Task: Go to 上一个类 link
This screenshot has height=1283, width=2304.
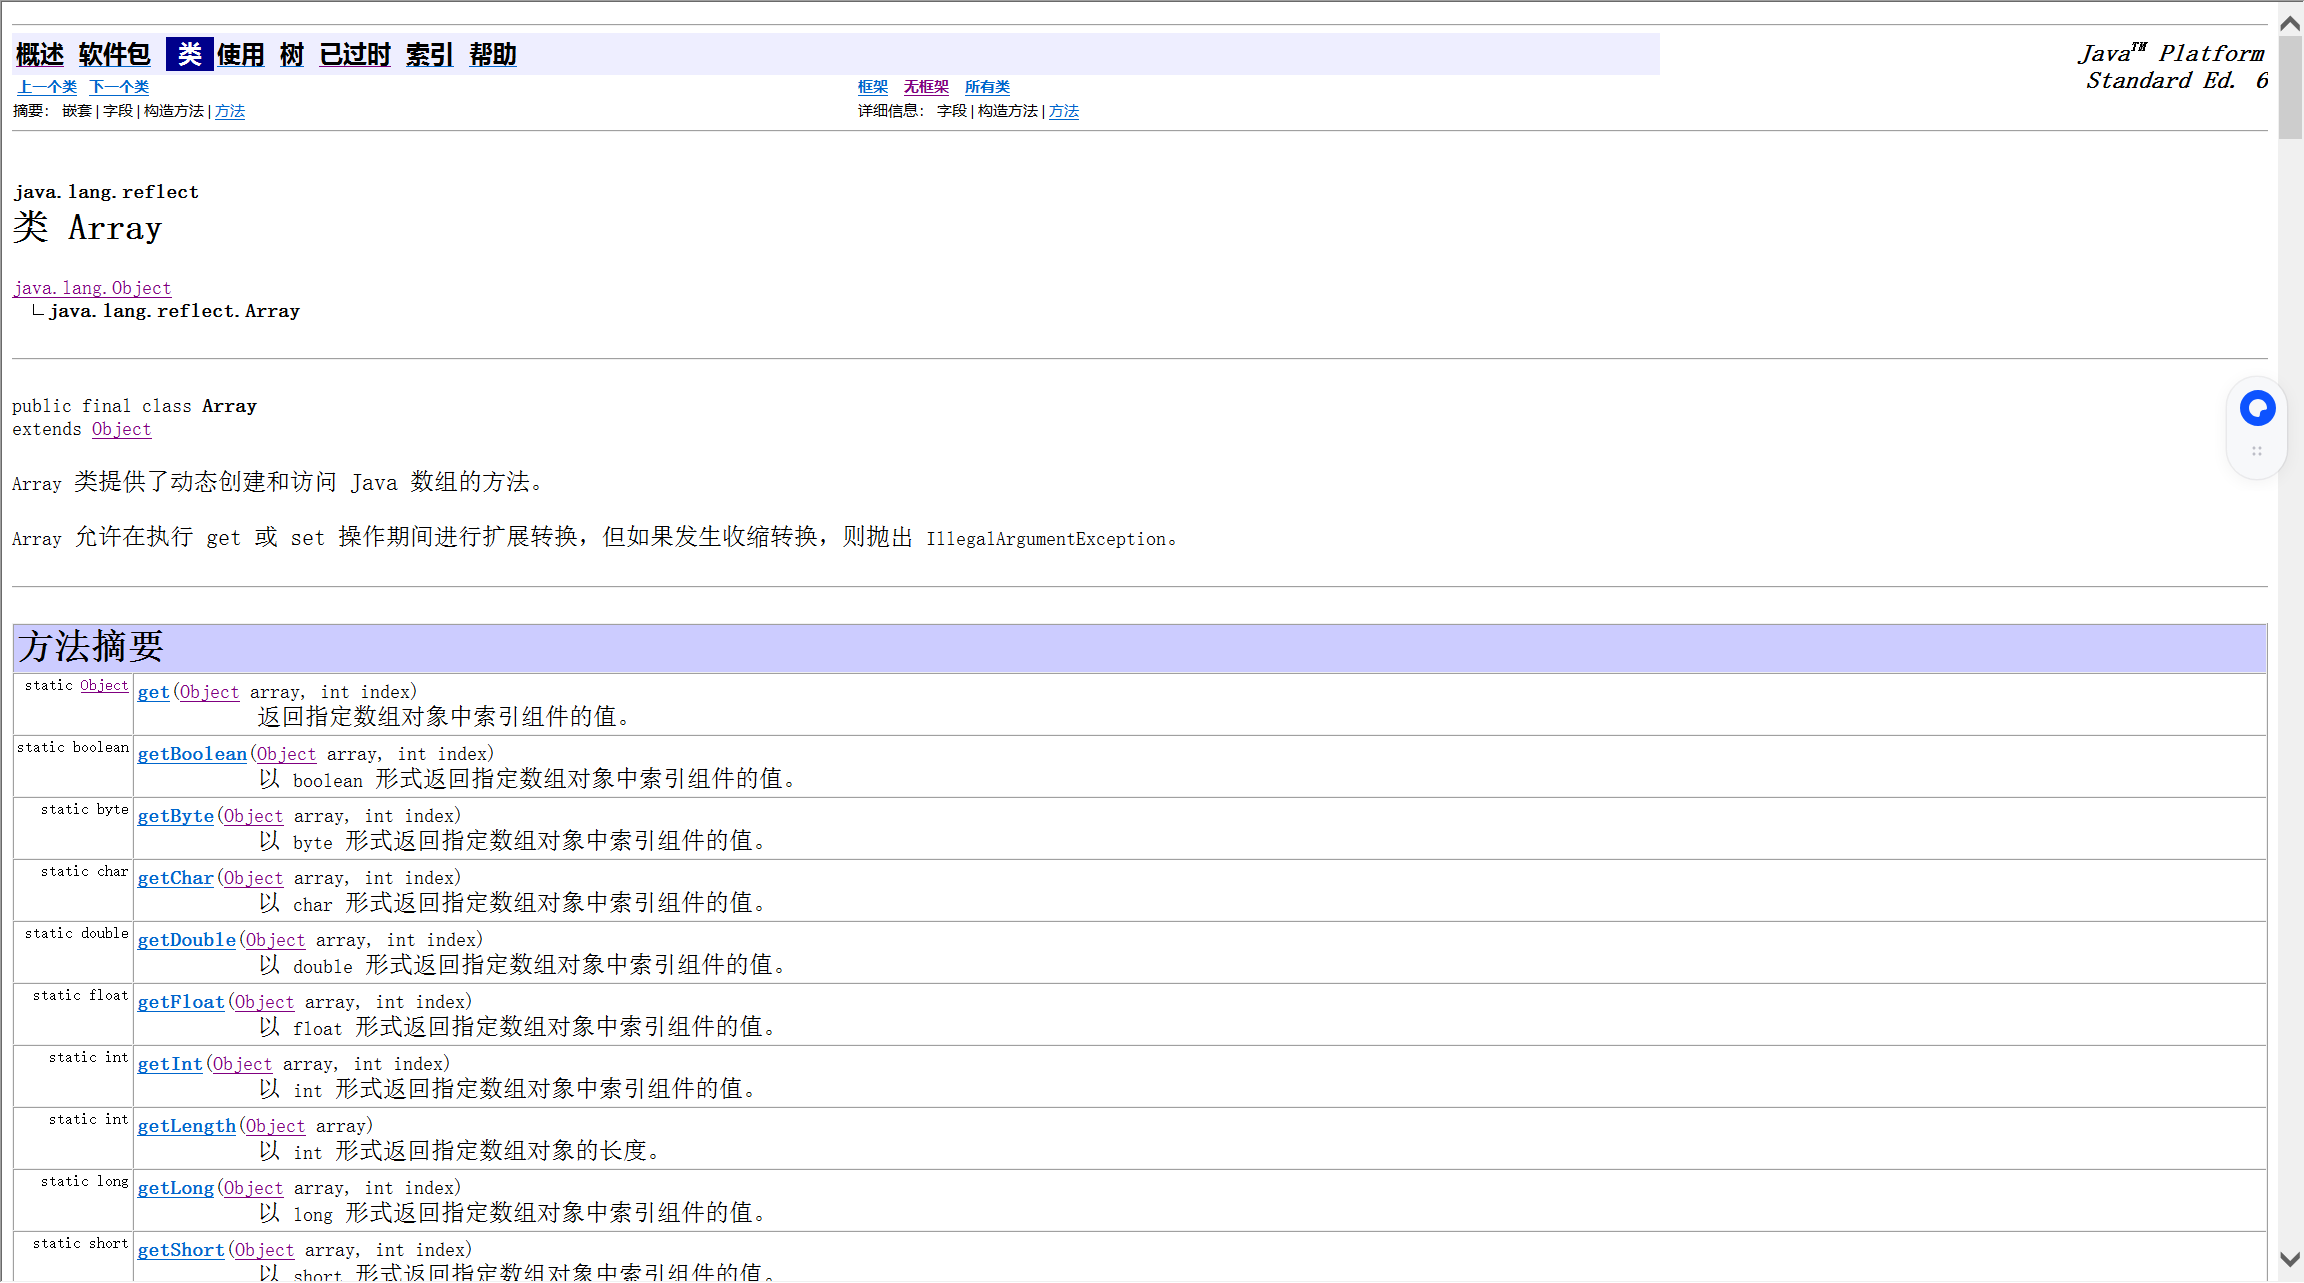Action: (x=47, y=87)
